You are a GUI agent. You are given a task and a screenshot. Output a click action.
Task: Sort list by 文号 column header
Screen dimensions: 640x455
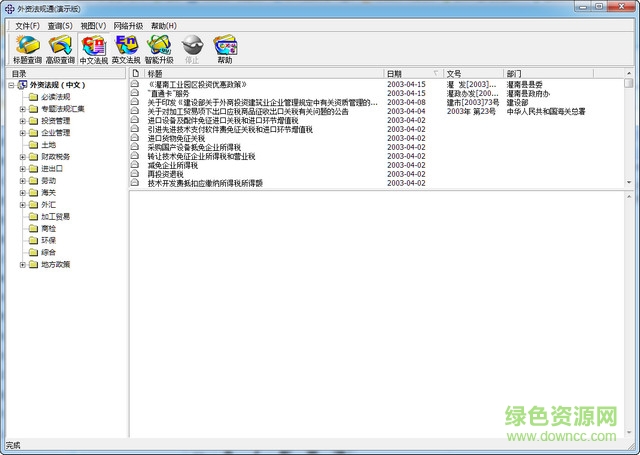tap(473, 73)
